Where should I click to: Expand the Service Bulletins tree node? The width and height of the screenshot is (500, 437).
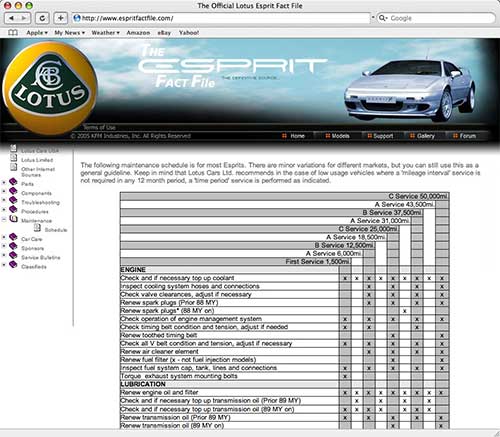4,256
